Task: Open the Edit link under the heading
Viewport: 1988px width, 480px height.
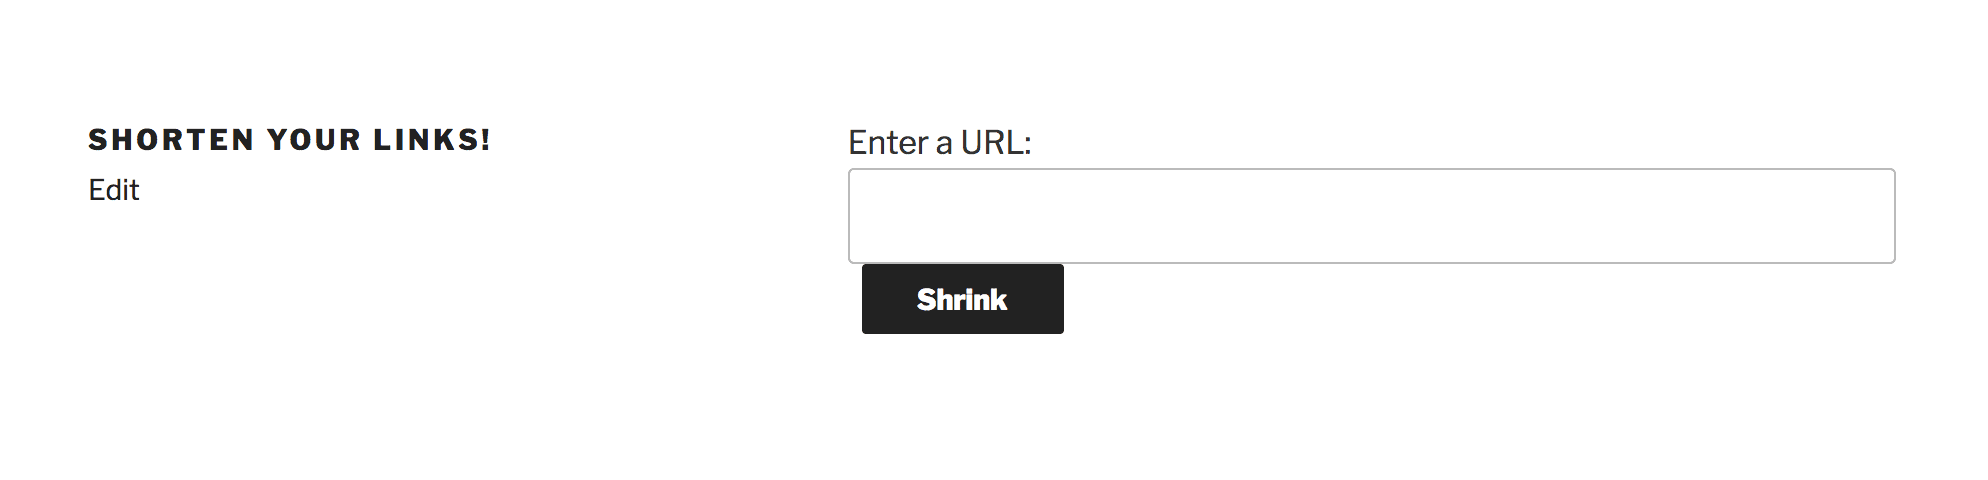Action: (114, 190)
